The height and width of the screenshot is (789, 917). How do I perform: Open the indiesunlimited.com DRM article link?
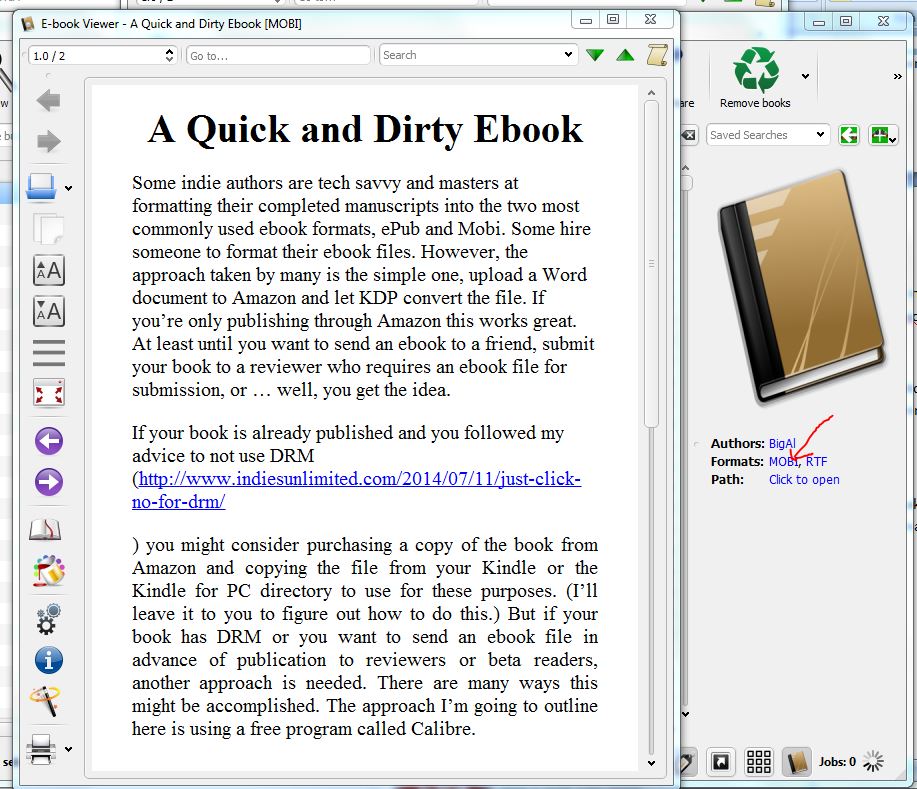[x=358, y=479]
